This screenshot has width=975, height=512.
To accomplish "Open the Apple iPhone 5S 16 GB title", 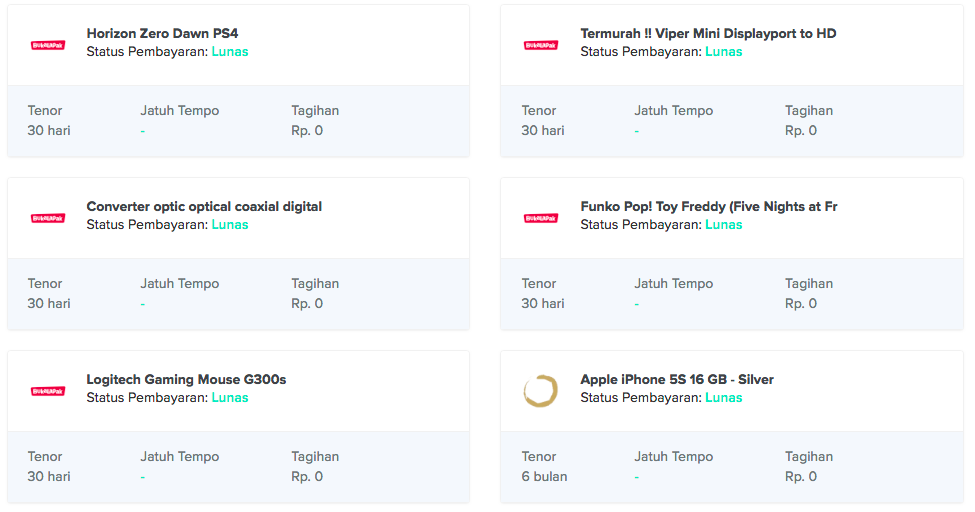I will pos(676,380).
